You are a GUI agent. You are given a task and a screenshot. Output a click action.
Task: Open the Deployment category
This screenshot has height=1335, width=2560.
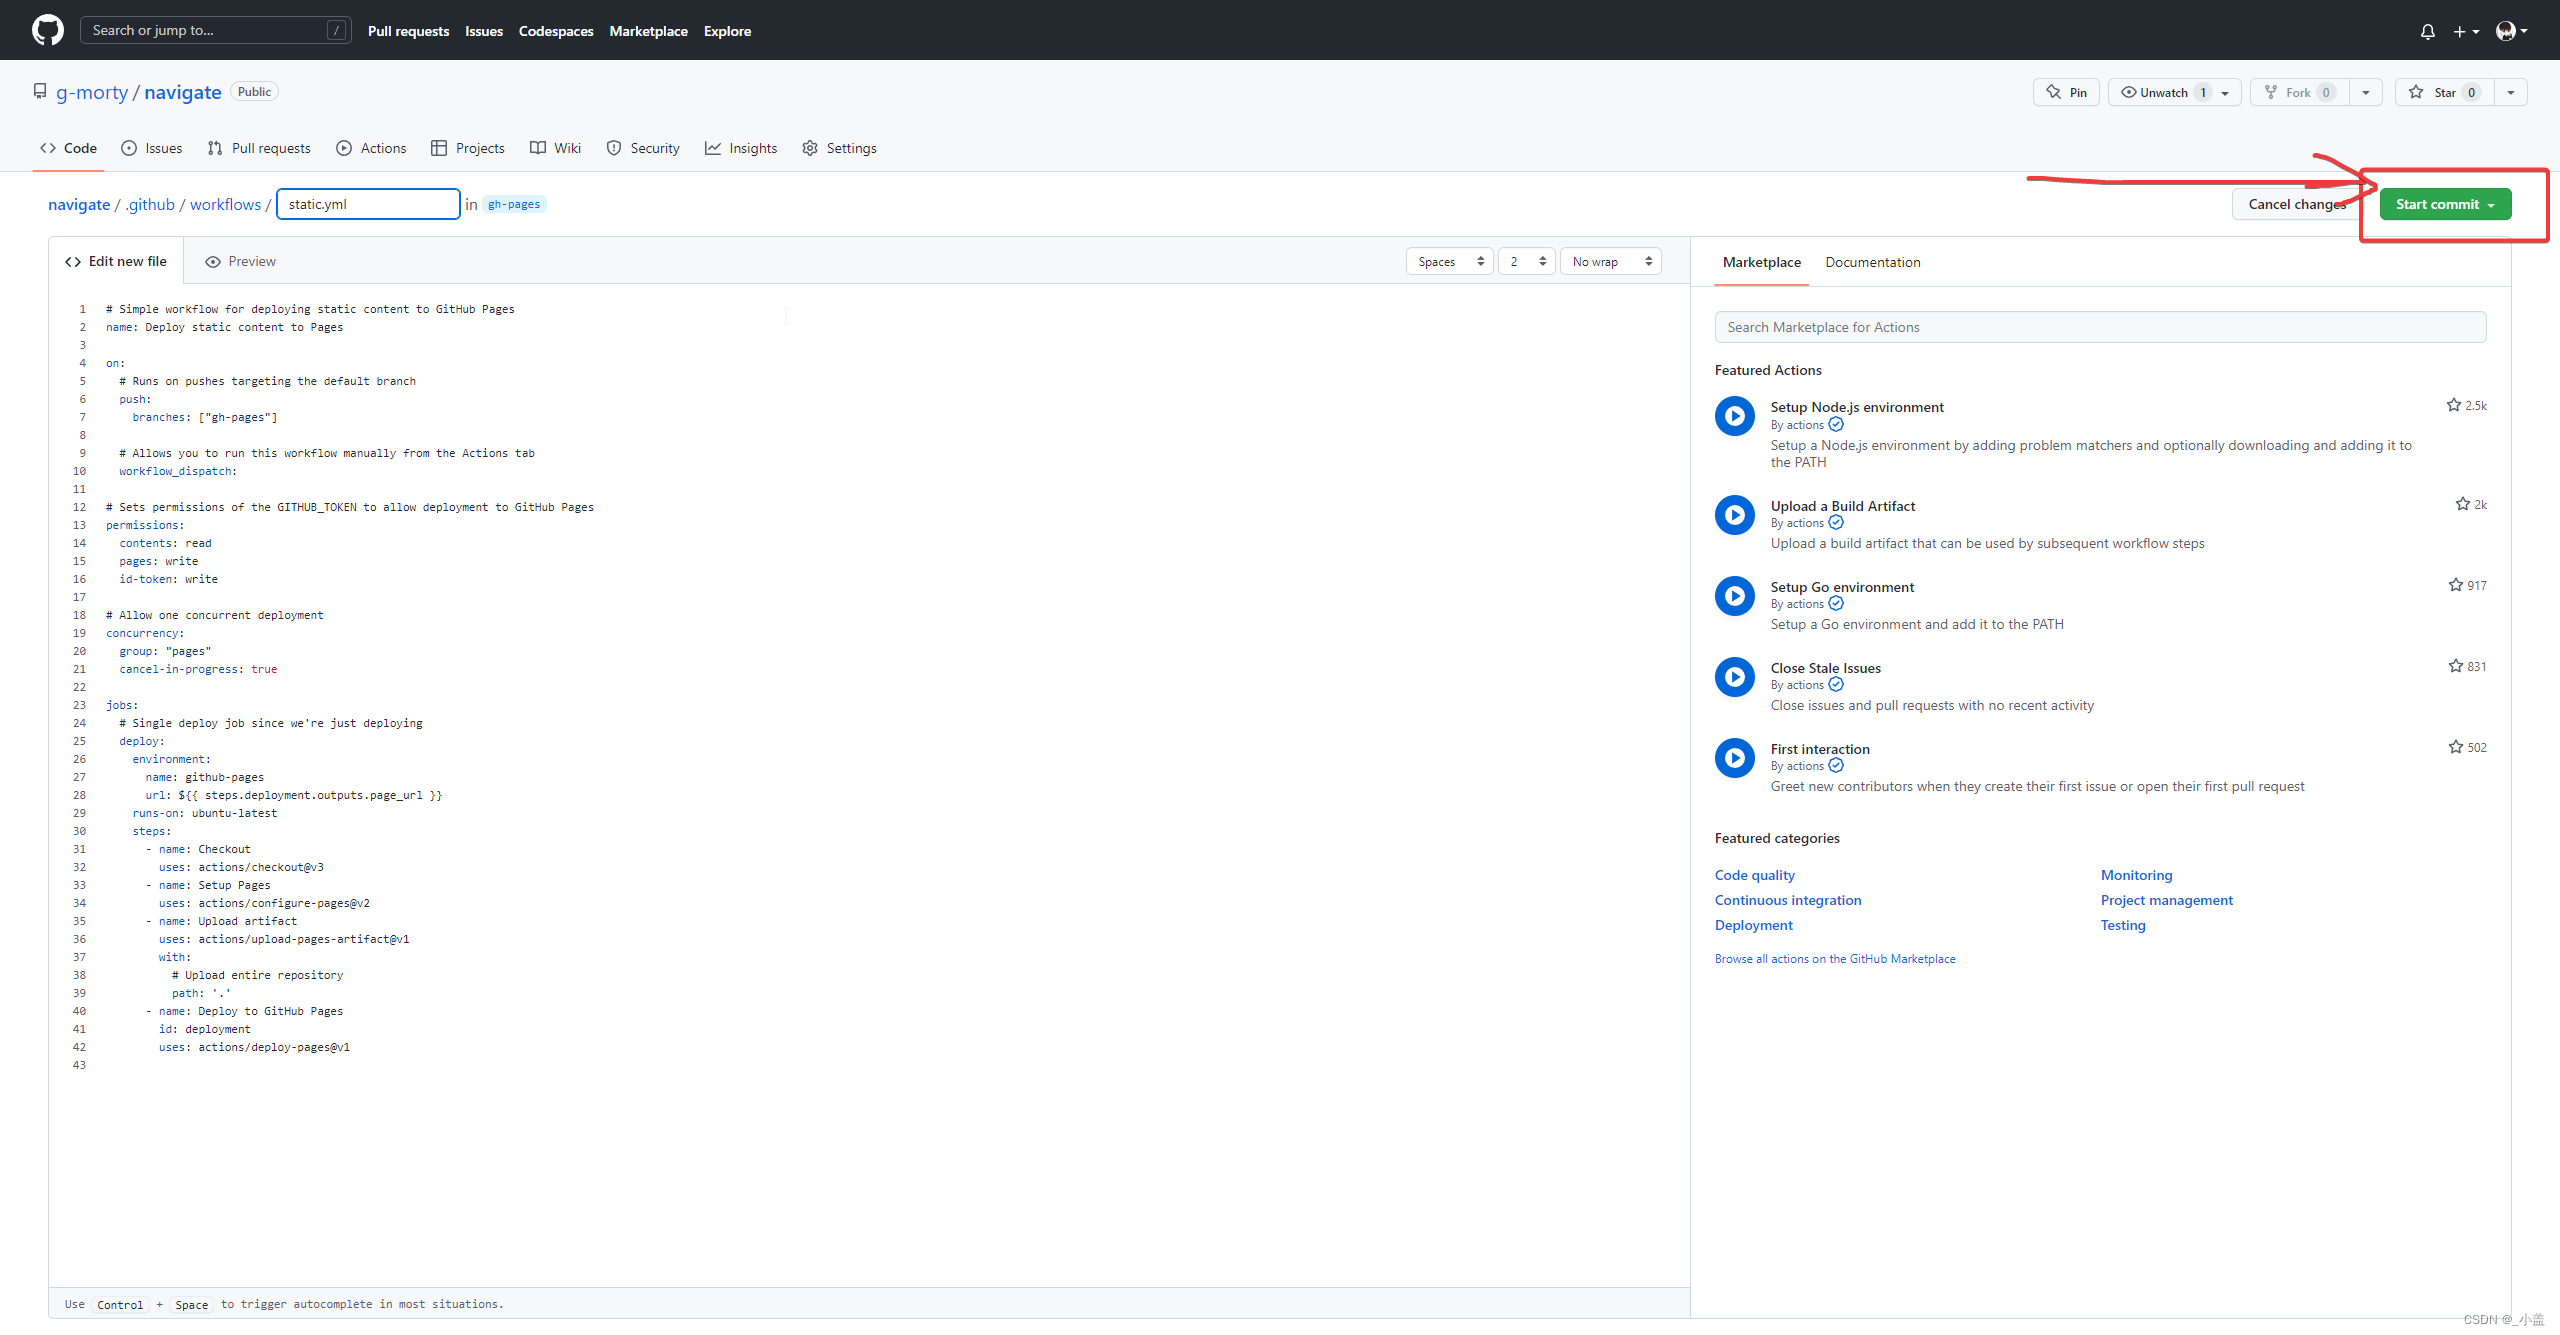click(1753, 925)
